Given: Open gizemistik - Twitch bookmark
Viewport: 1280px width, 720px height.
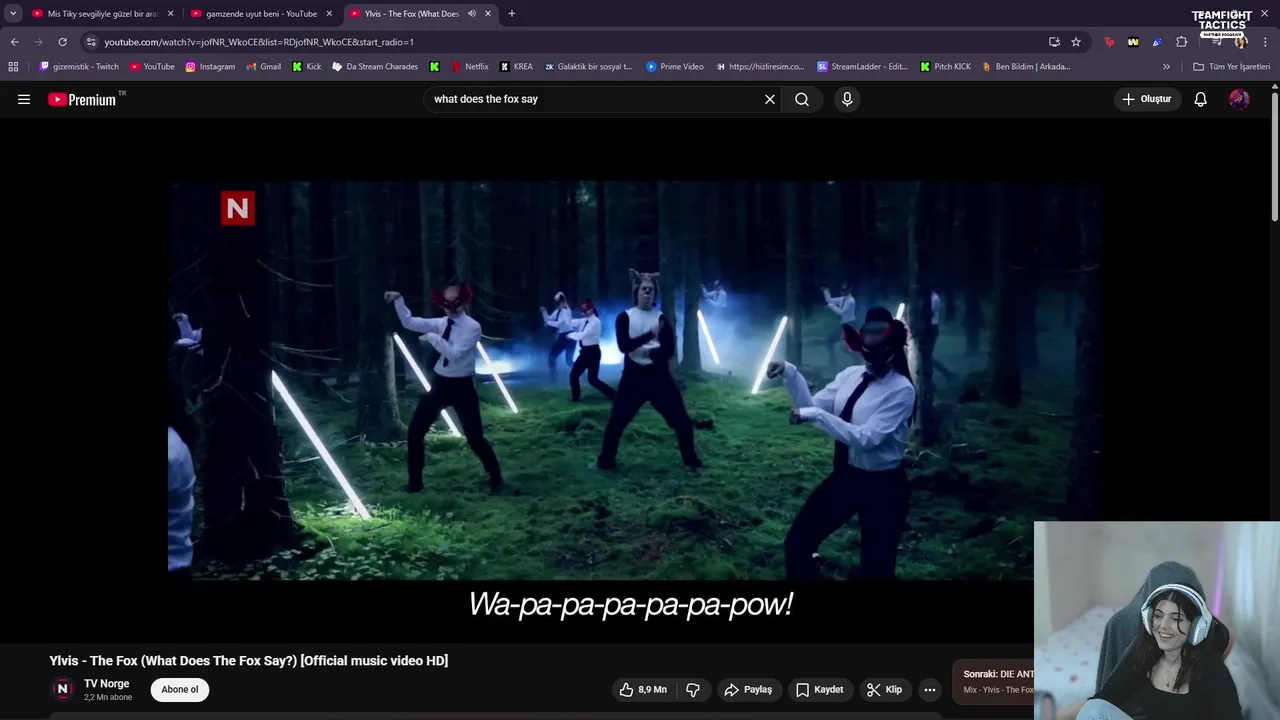Looking at the screenshot, I should click(x=79, y=67).
